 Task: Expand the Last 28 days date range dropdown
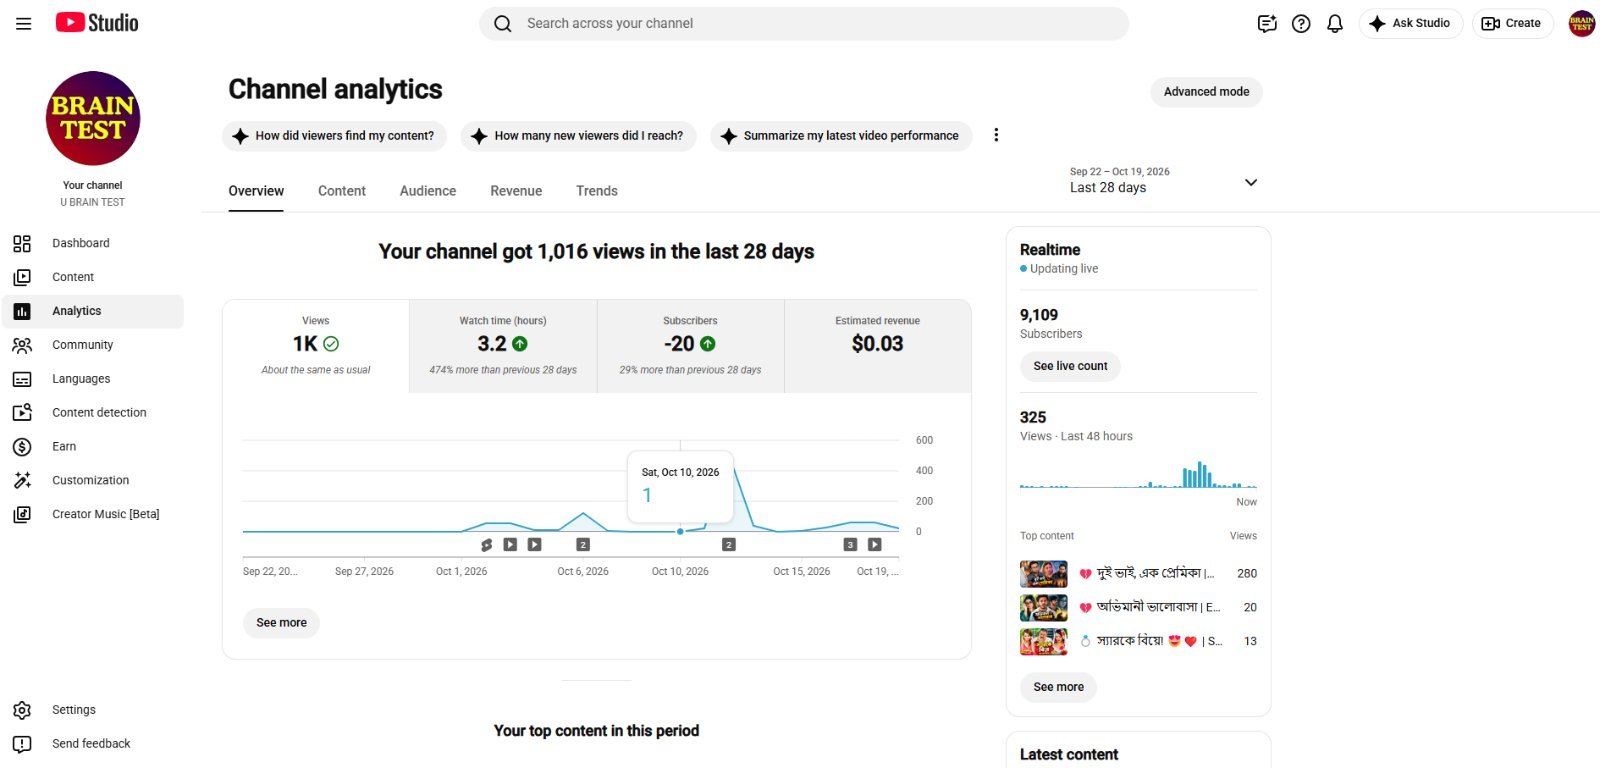1164,181
